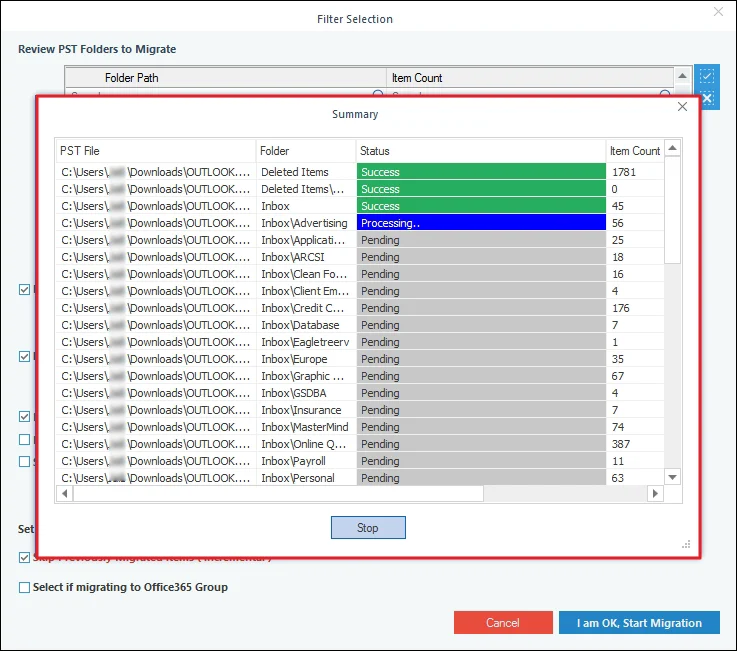Check Select if migrating to Office365 Group
737x651 pixels.
[x=24, y=587]
